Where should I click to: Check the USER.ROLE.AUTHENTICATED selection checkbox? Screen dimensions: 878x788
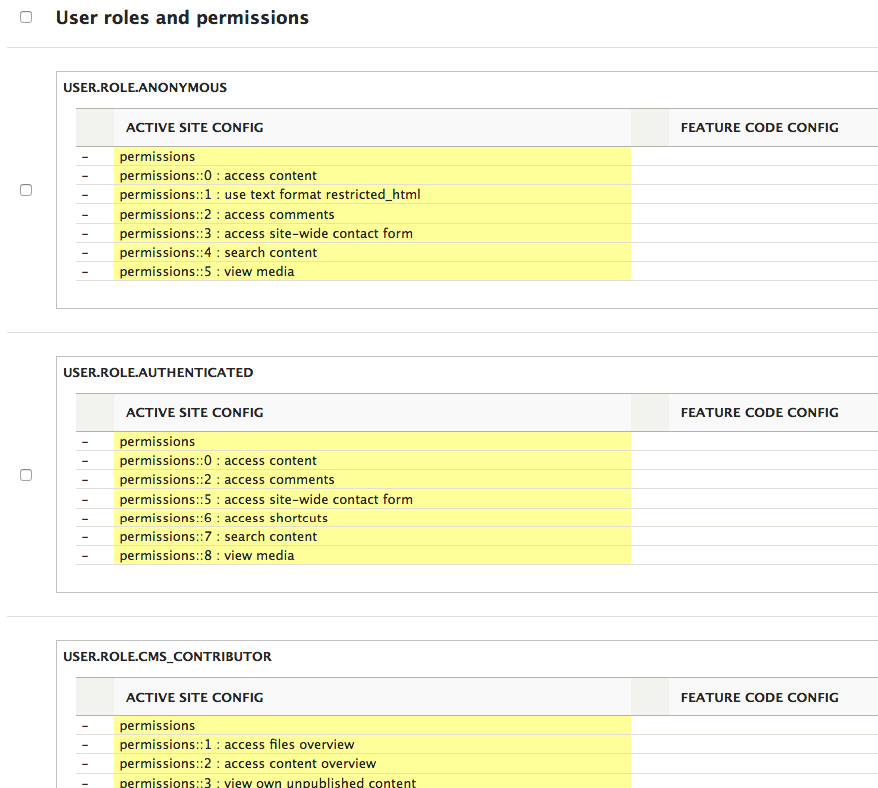[26, 475]
